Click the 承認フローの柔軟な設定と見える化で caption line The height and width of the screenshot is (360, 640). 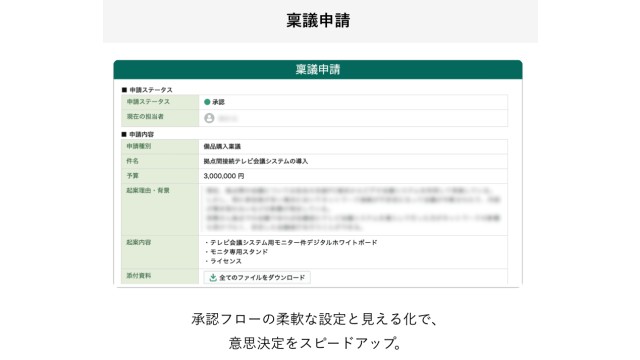[315, 319]
